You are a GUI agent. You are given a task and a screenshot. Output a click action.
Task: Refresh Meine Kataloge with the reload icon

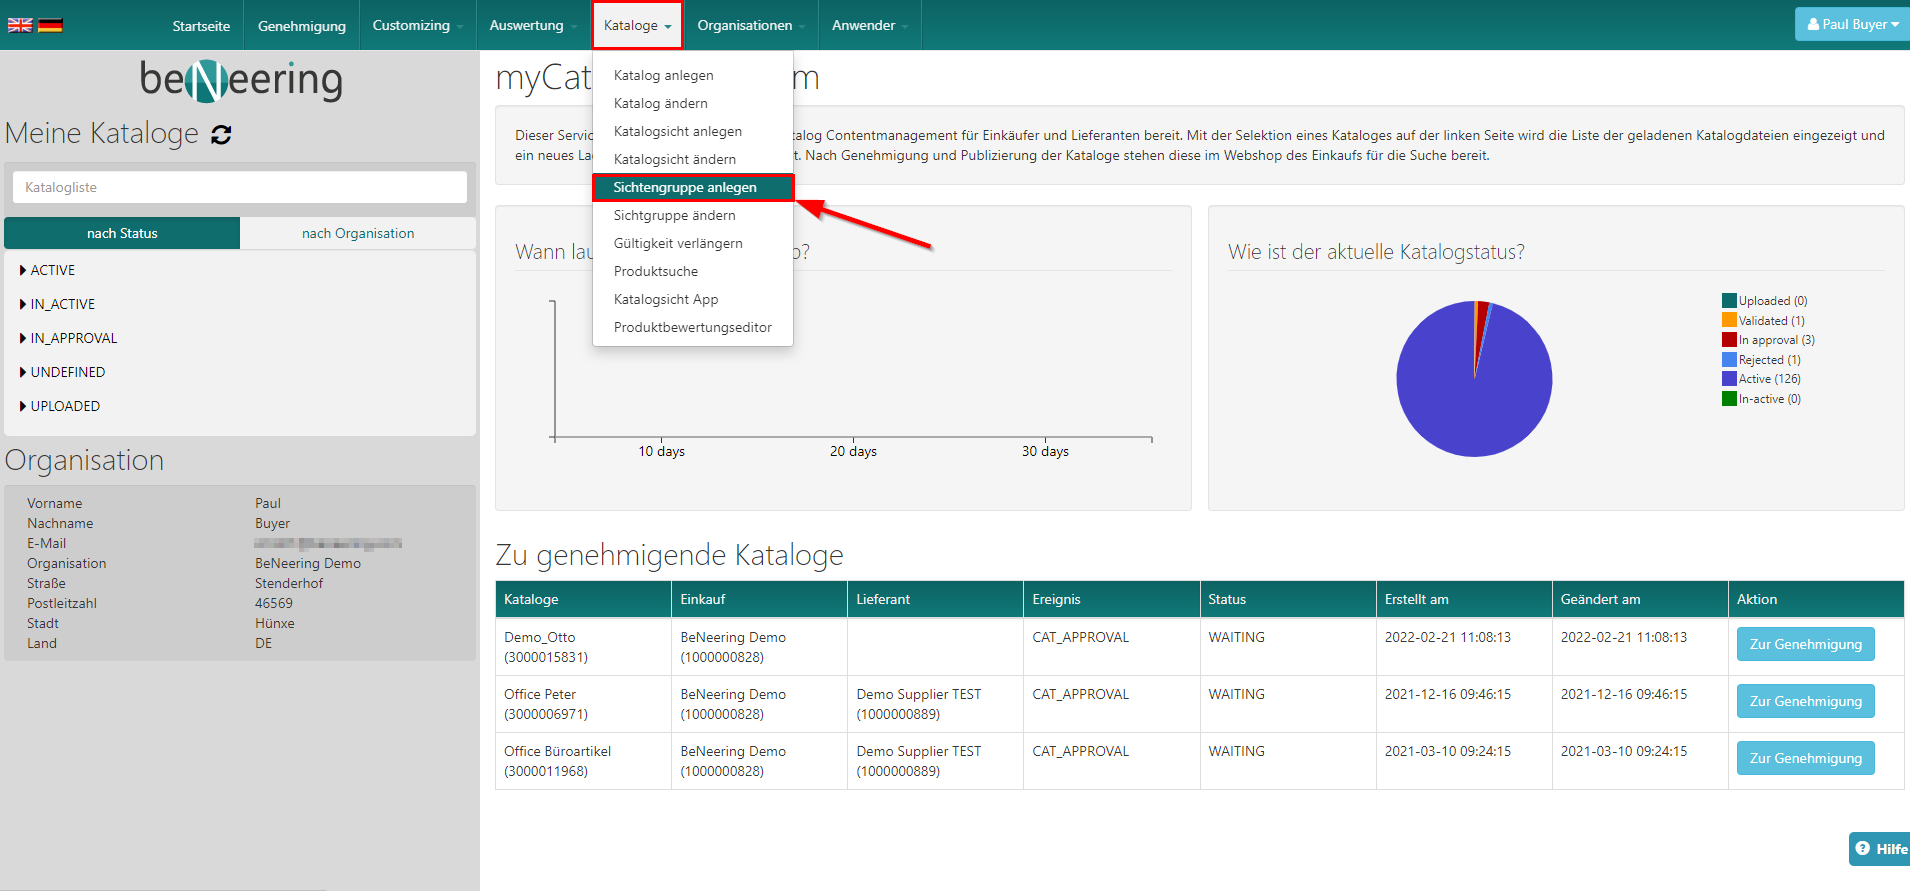click(x=221, y=135)
